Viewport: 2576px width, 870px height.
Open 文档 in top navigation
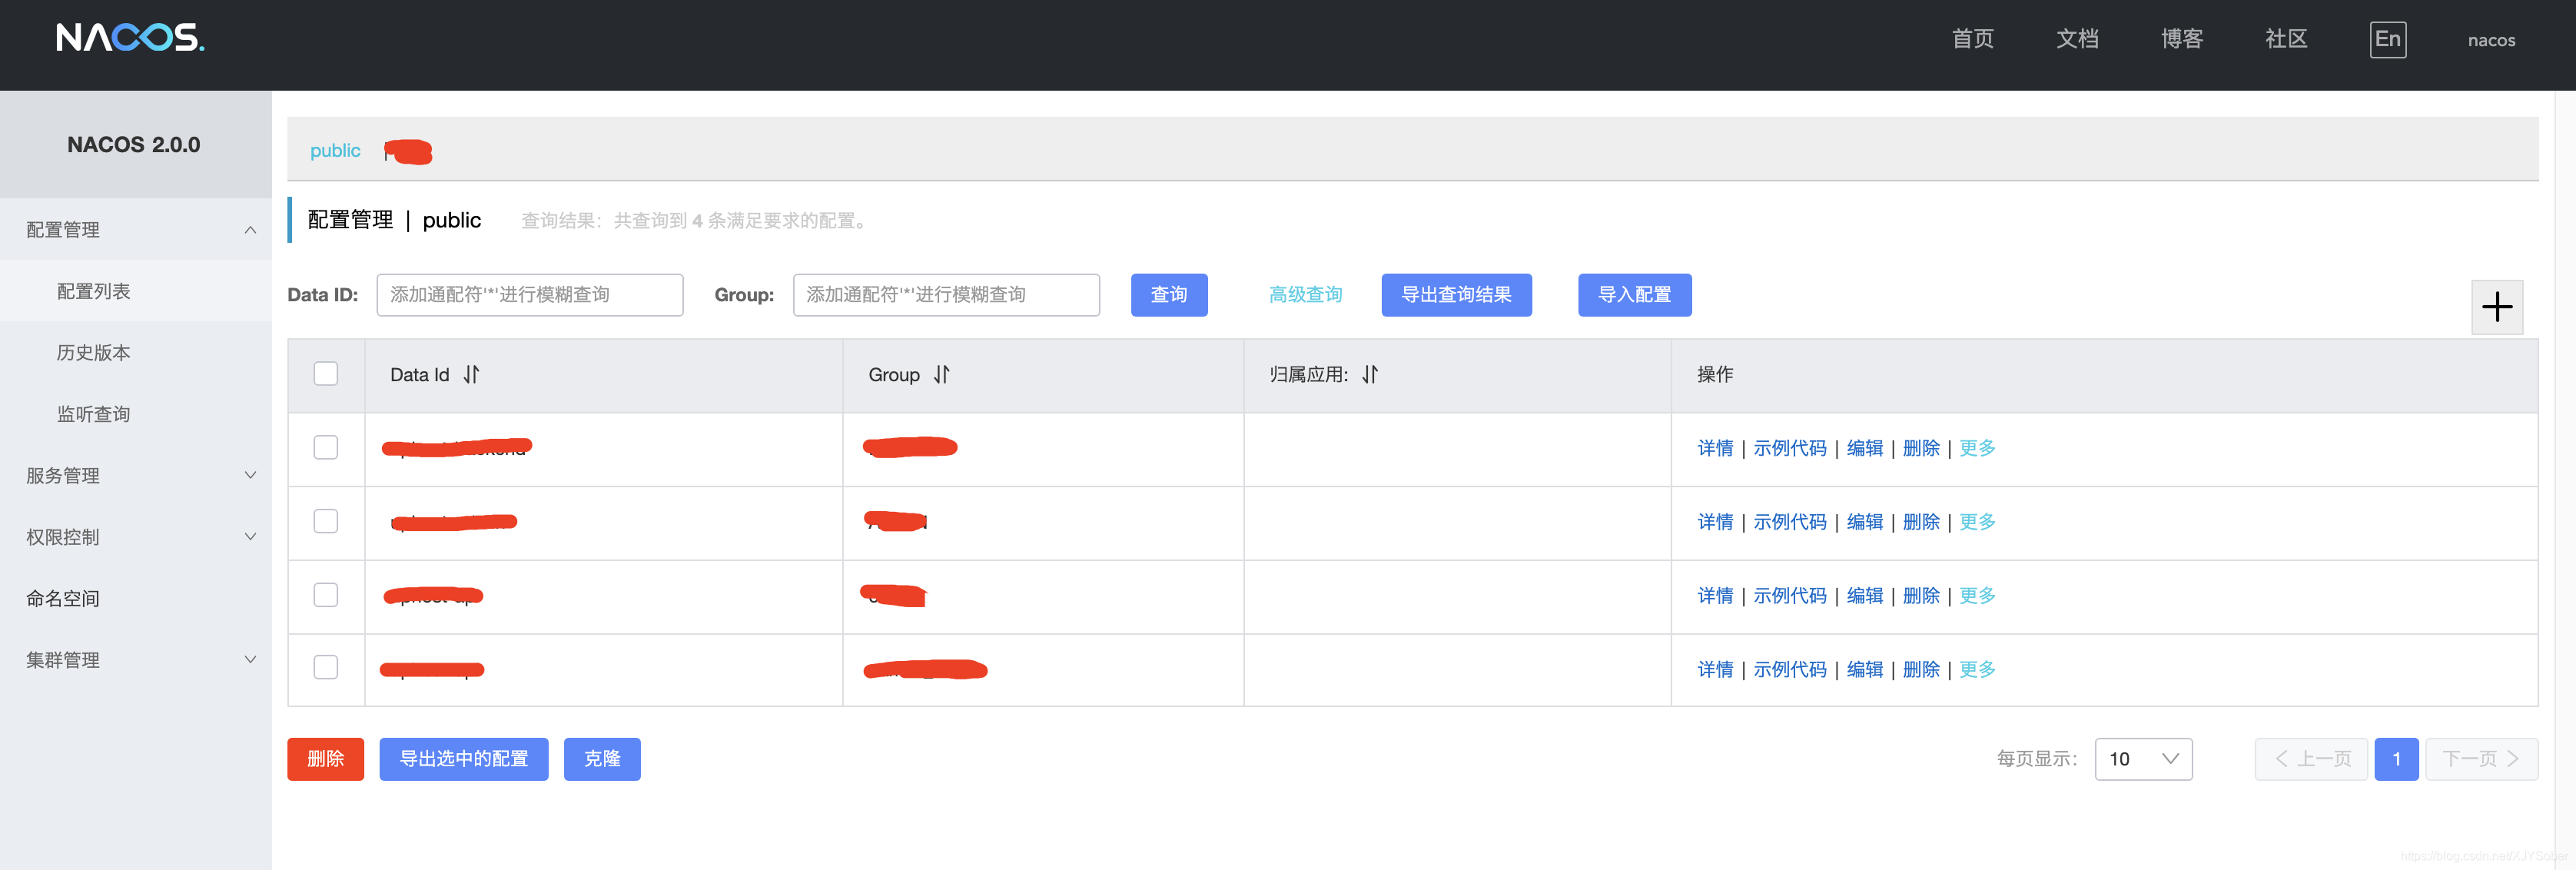coord(2077,39)
